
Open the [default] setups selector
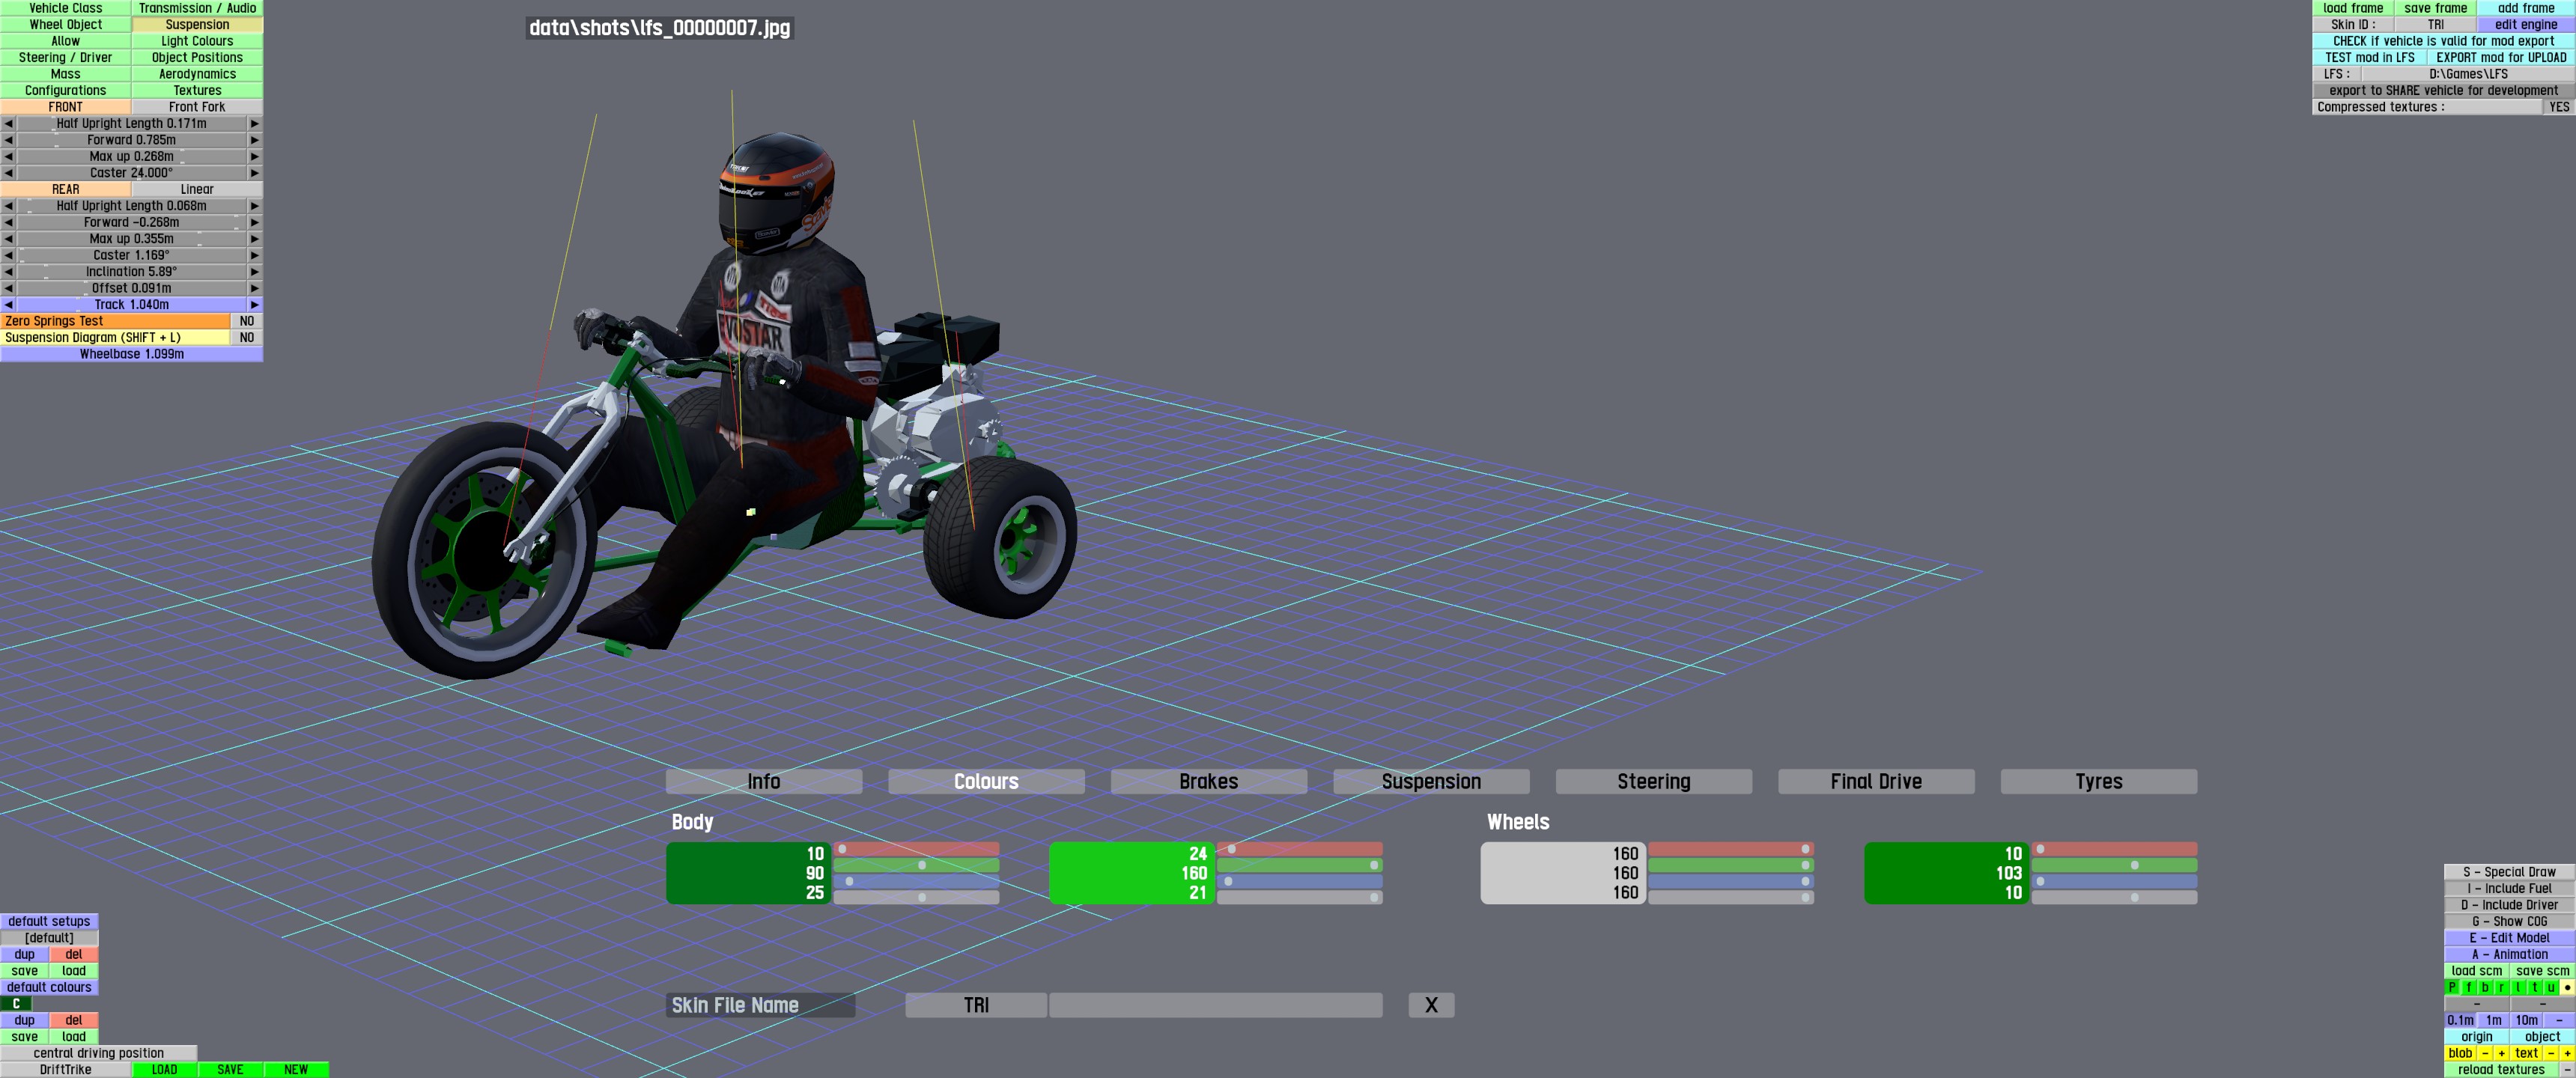pos(49,938)
